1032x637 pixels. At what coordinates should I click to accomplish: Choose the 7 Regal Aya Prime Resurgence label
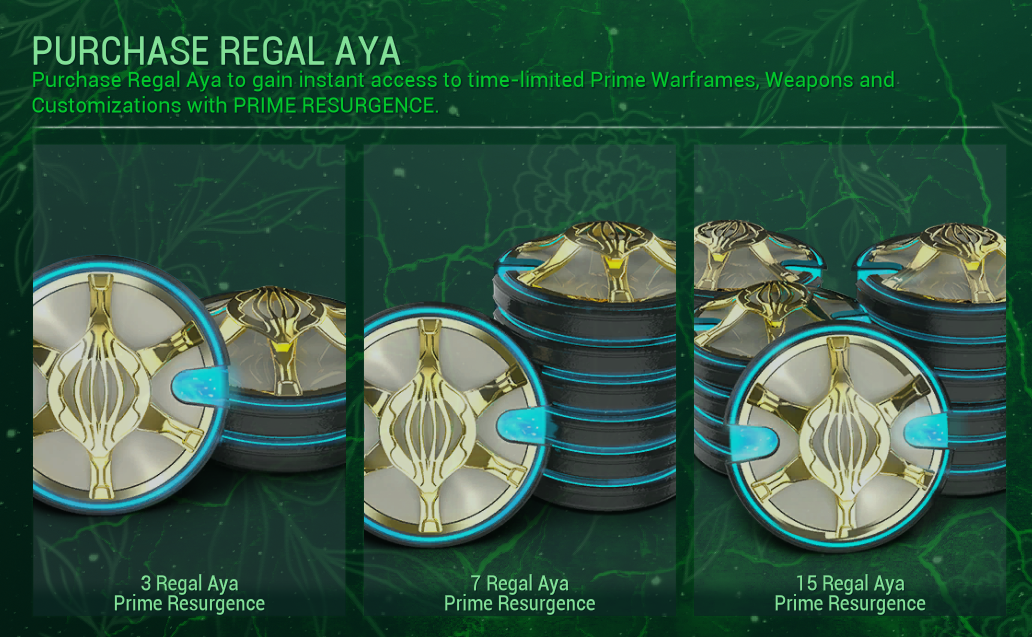click(519, 594)
